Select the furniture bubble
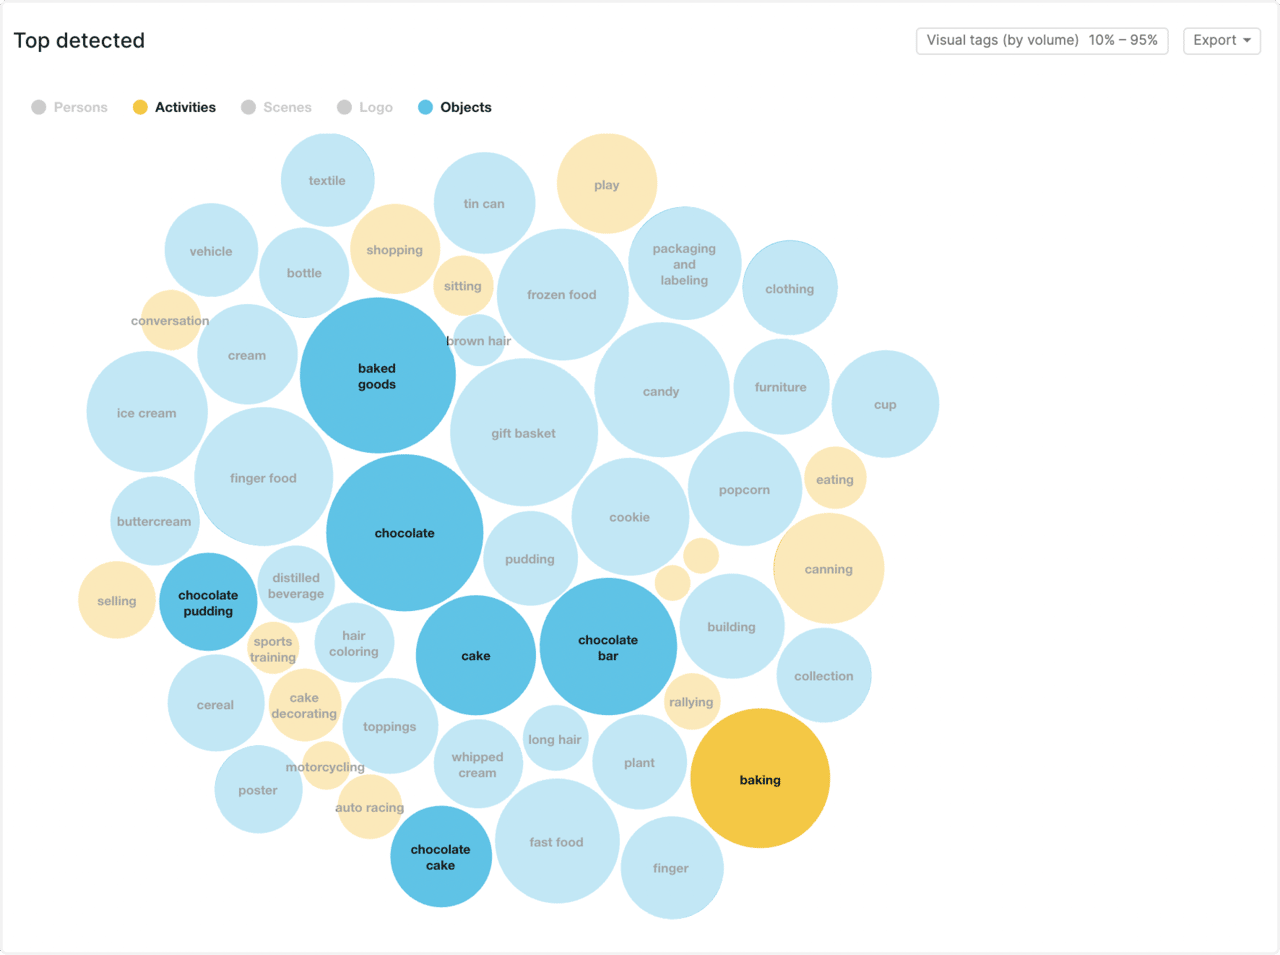 [x=781, y=387]
